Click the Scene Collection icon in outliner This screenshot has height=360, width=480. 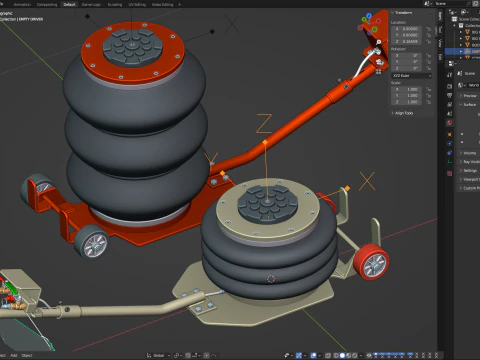coord(454,19)
